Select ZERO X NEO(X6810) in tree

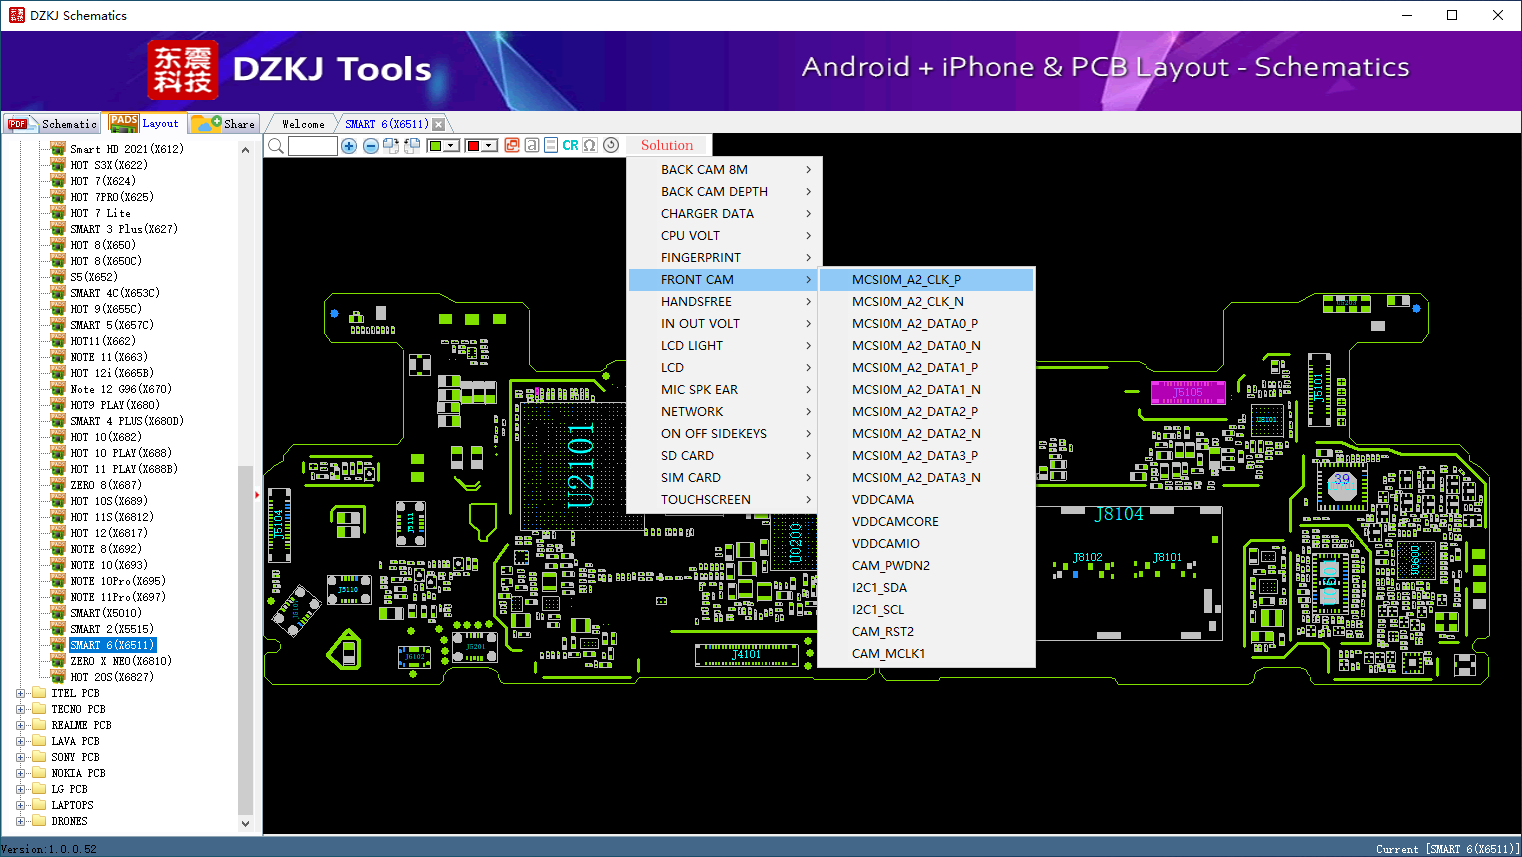pyautogui.click(x=121, y=661)
